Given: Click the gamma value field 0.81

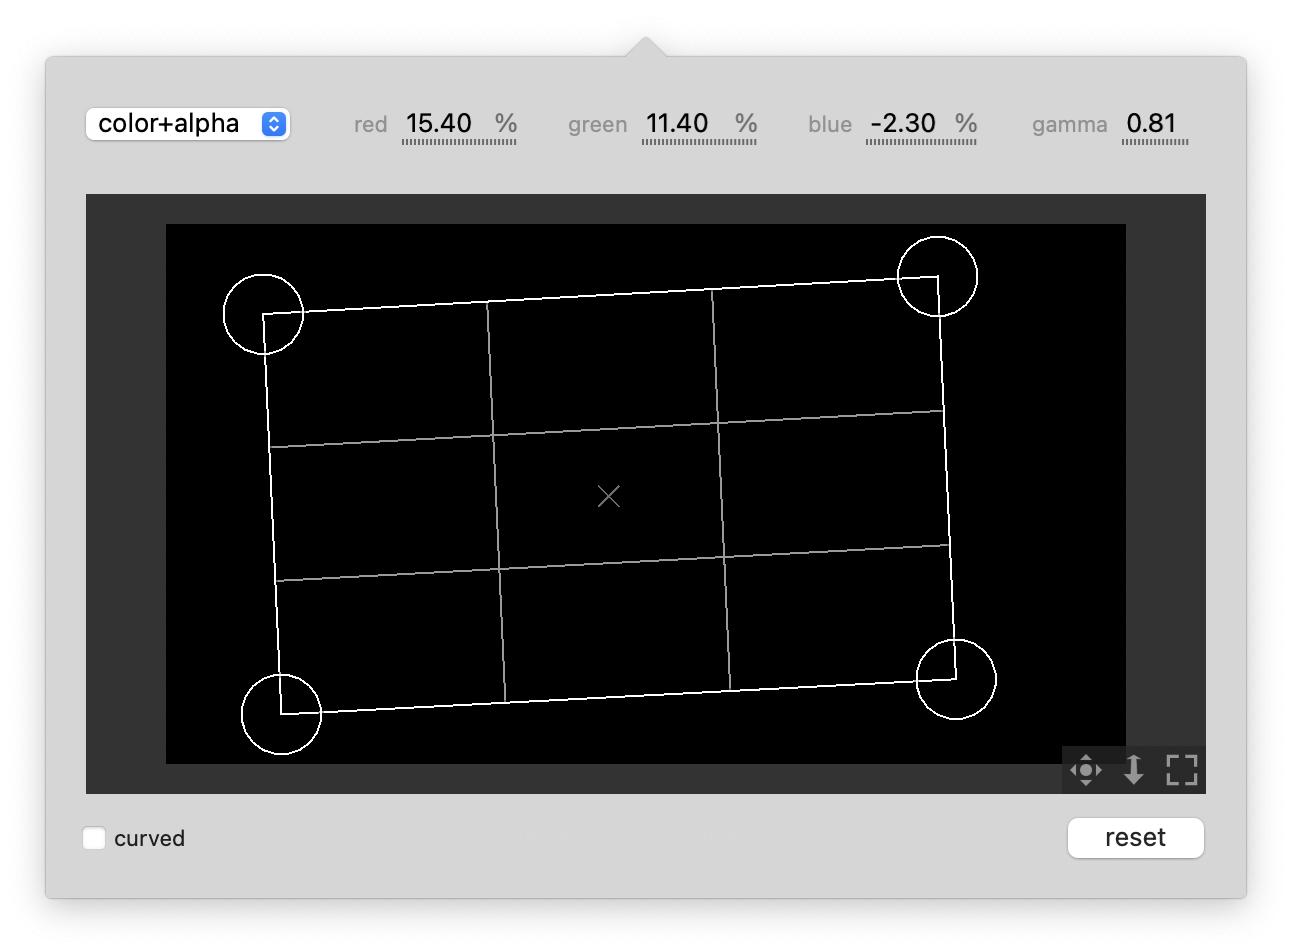Looking at the screenshot, I should click(1152, 124).
